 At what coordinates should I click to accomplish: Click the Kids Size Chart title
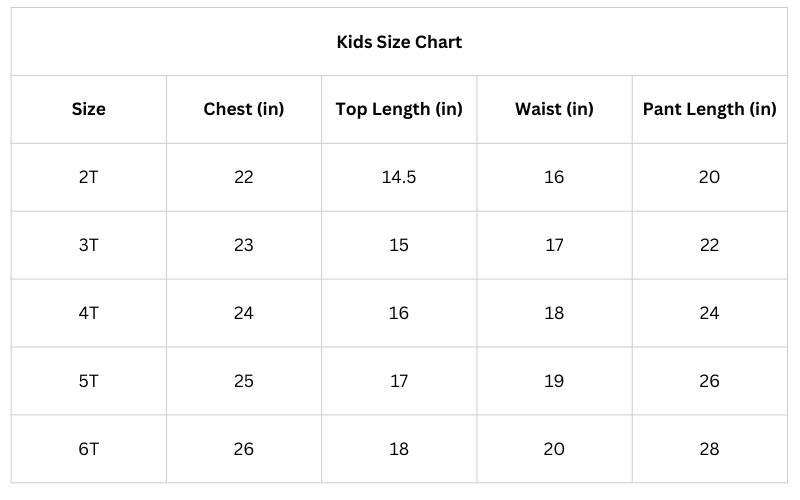[399, 42]
